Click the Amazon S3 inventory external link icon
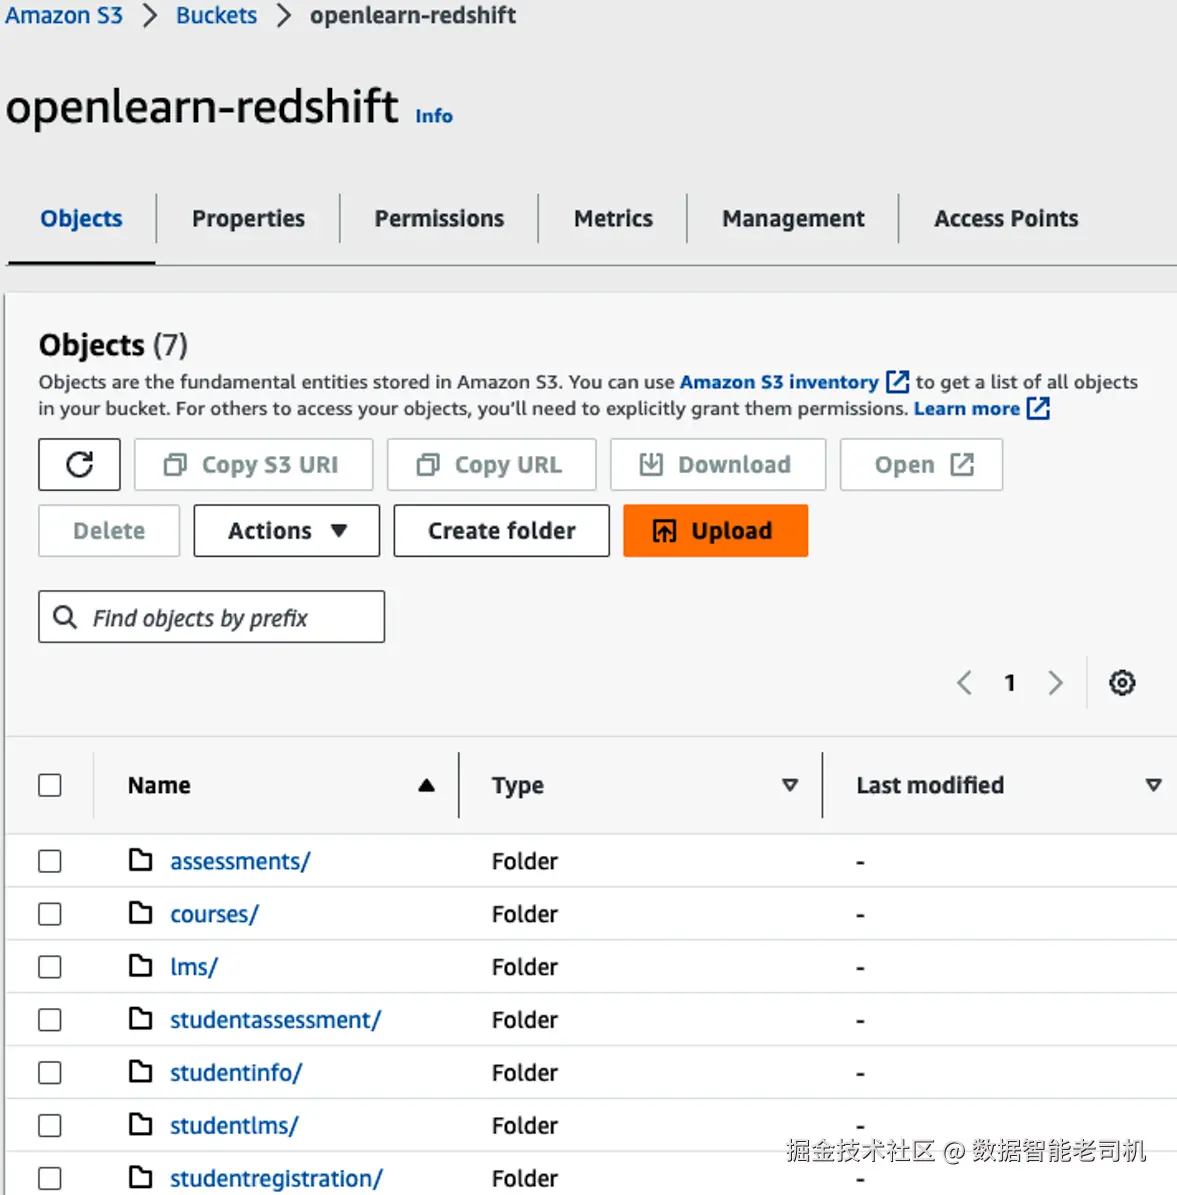 pyautogui.click(x=897, y=382)
